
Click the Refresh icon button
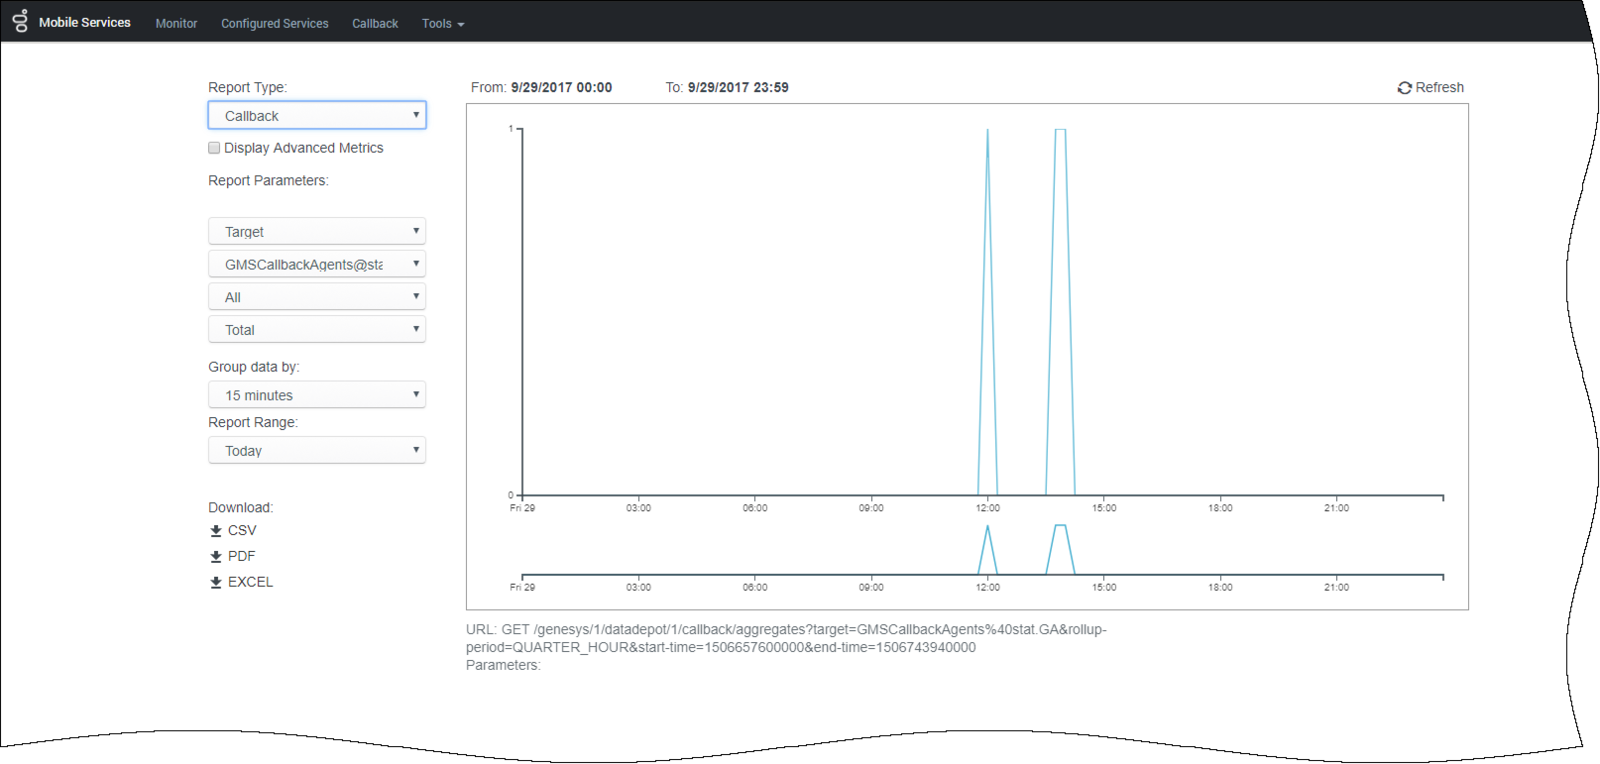click(x=1404, y=88)
